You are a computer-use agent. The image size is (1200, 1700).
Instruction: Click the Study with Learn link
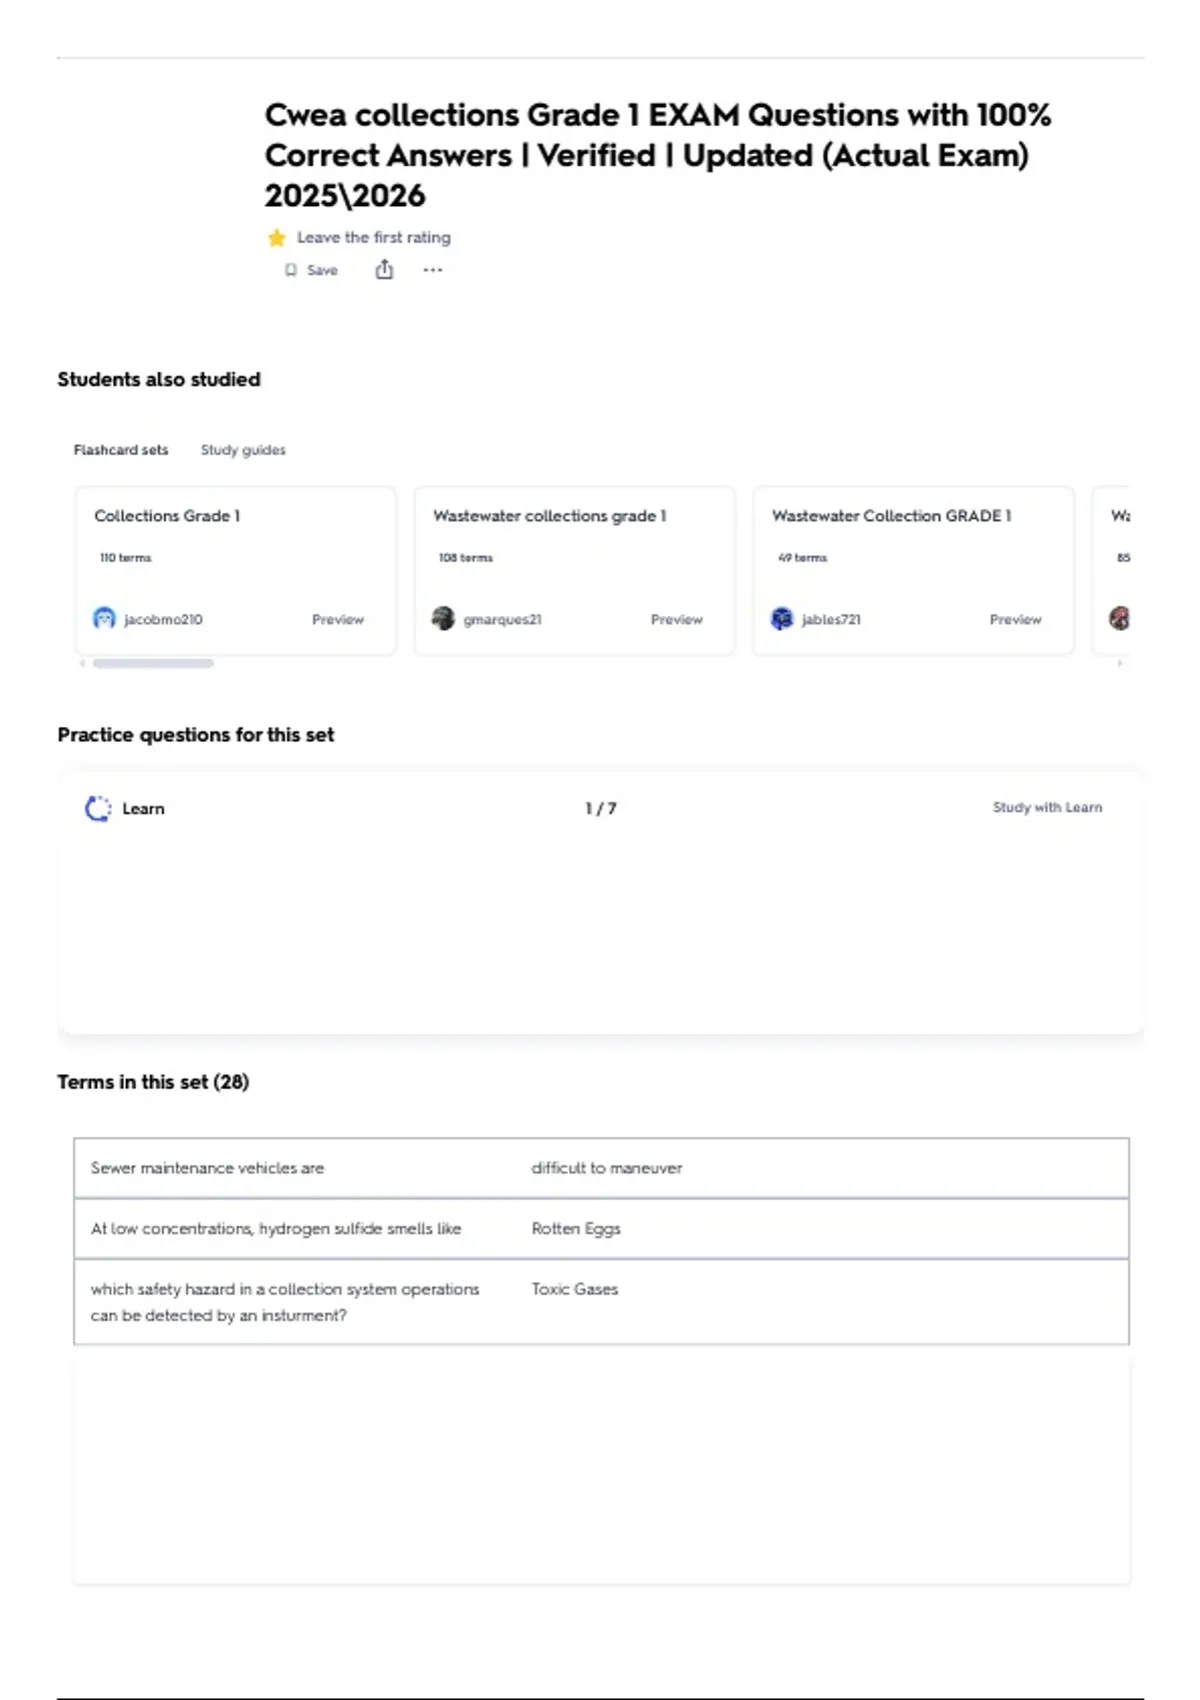tap(1047, 807)
